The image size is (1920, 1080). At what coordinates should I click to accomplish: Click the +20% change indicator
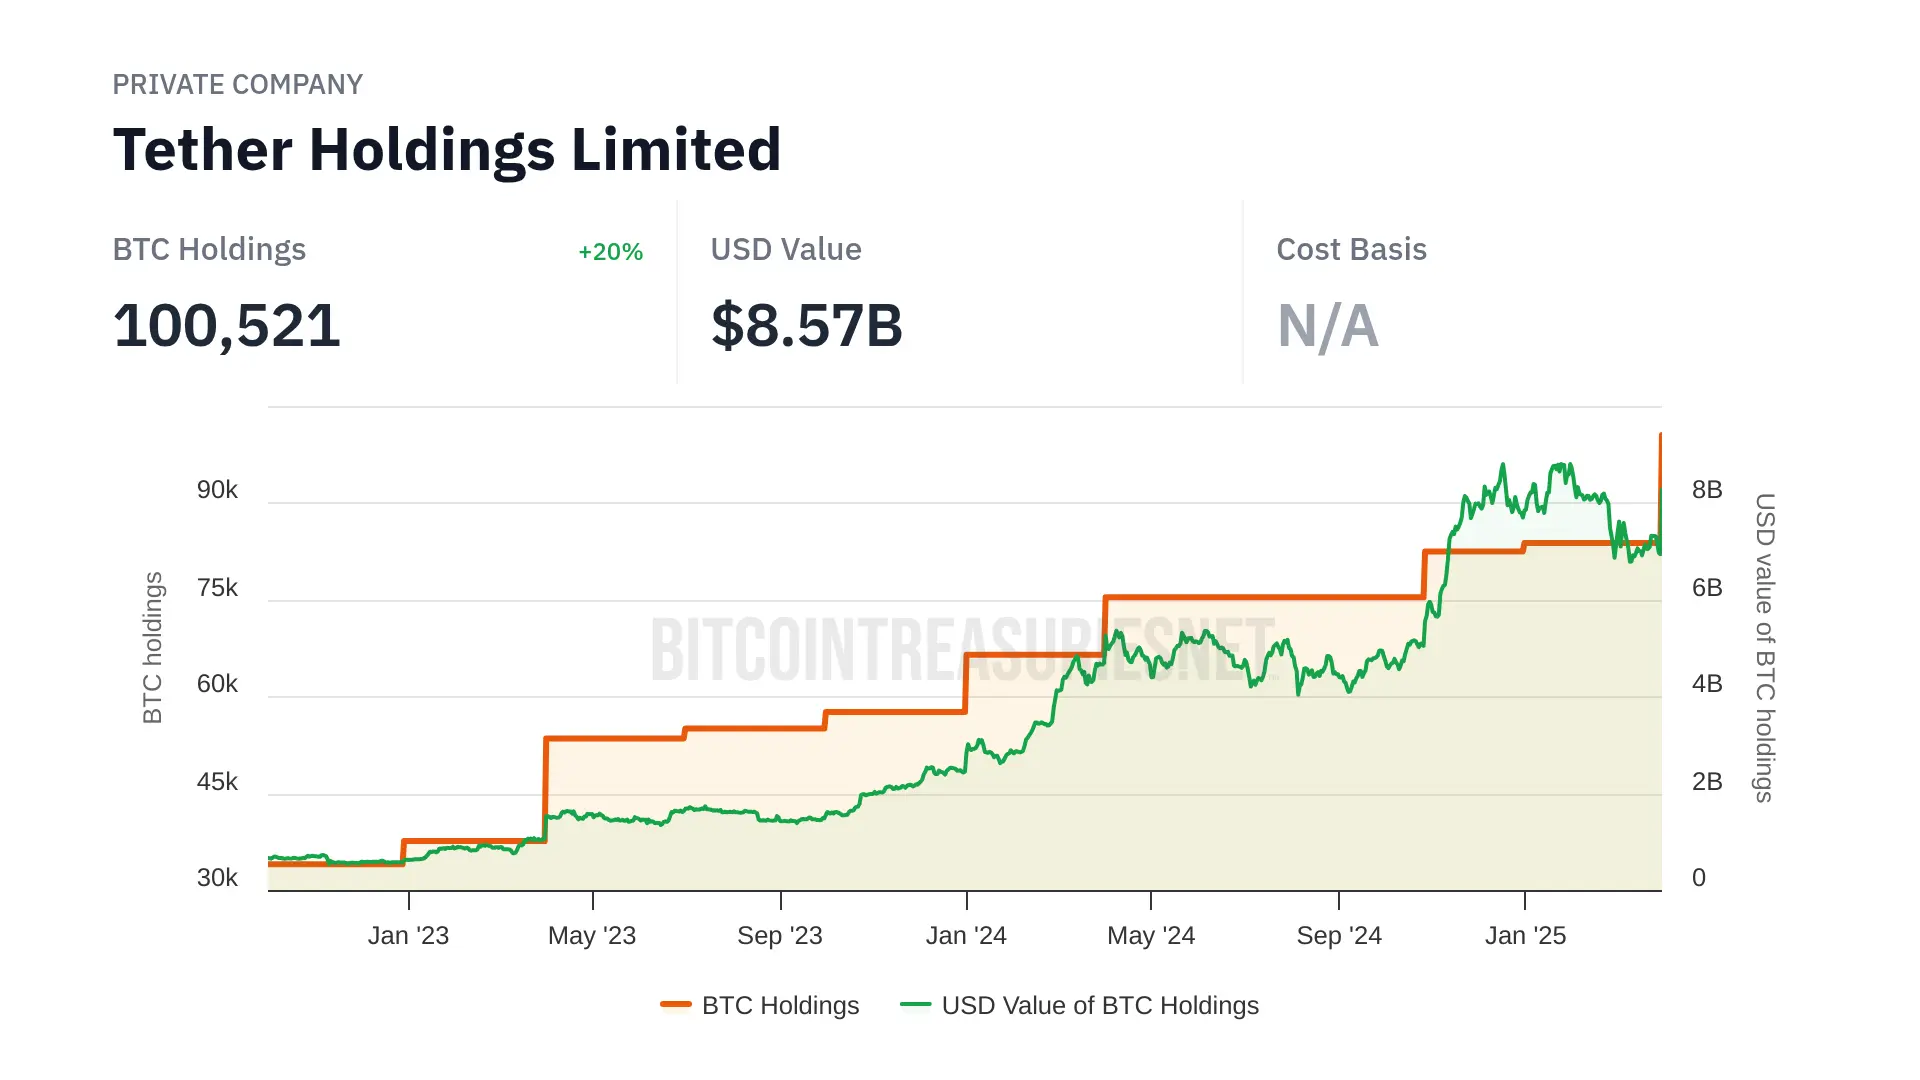click(x=610, y=252)
